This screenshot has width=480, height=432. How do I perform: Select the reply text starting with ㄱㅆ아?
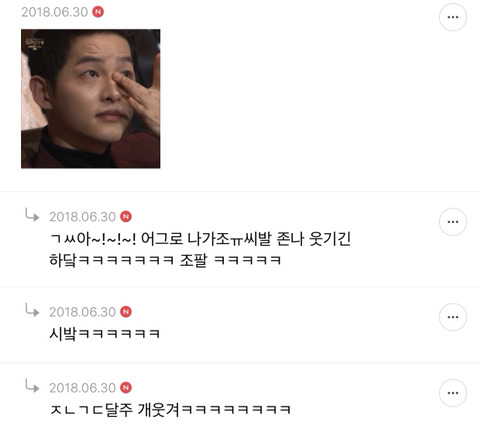[200, 250]
